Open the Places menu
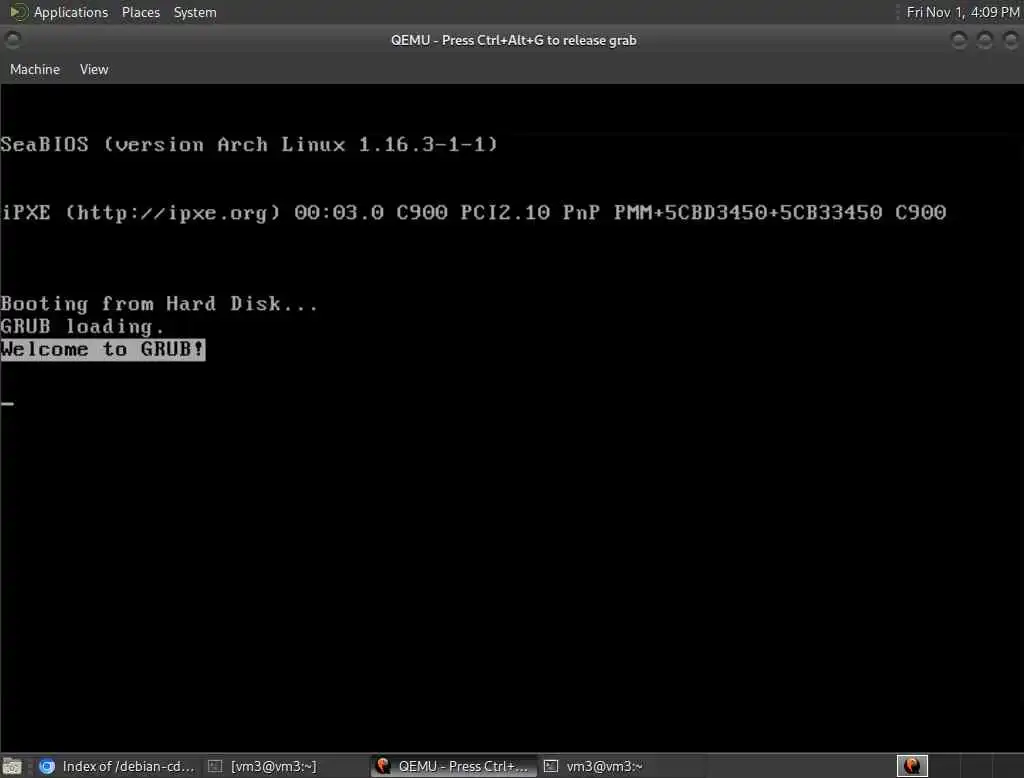The width and height of the screenshot is (1024, 778). [x=140, y=12]
